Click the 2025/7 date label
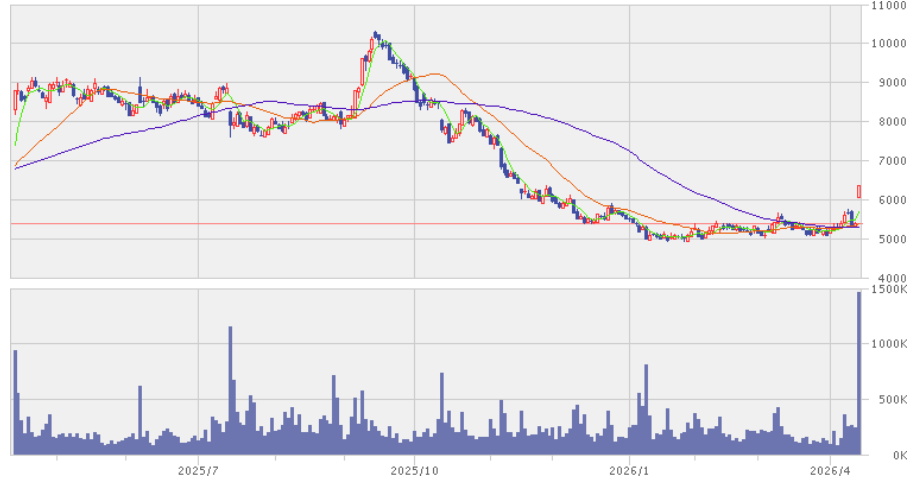Screen dimensions: 915x483 pos(198,469)
